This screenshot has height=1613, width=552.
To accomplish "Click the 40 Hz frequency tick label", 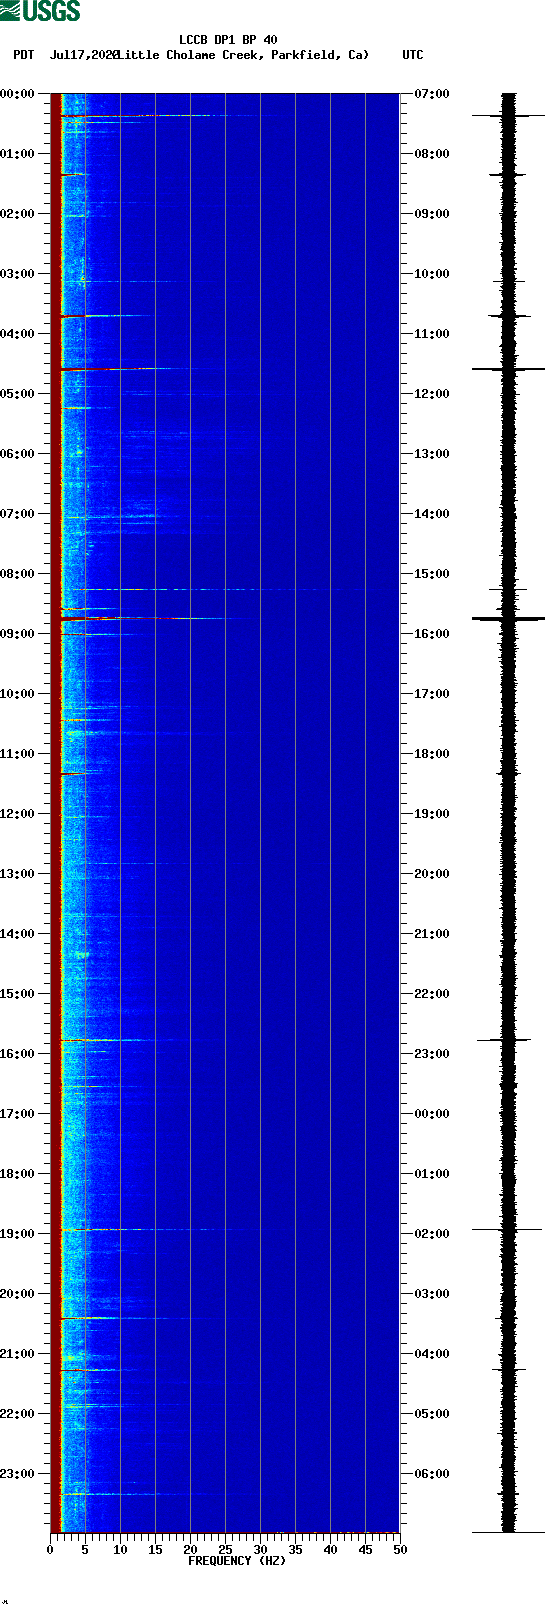I will (330, 1550).
